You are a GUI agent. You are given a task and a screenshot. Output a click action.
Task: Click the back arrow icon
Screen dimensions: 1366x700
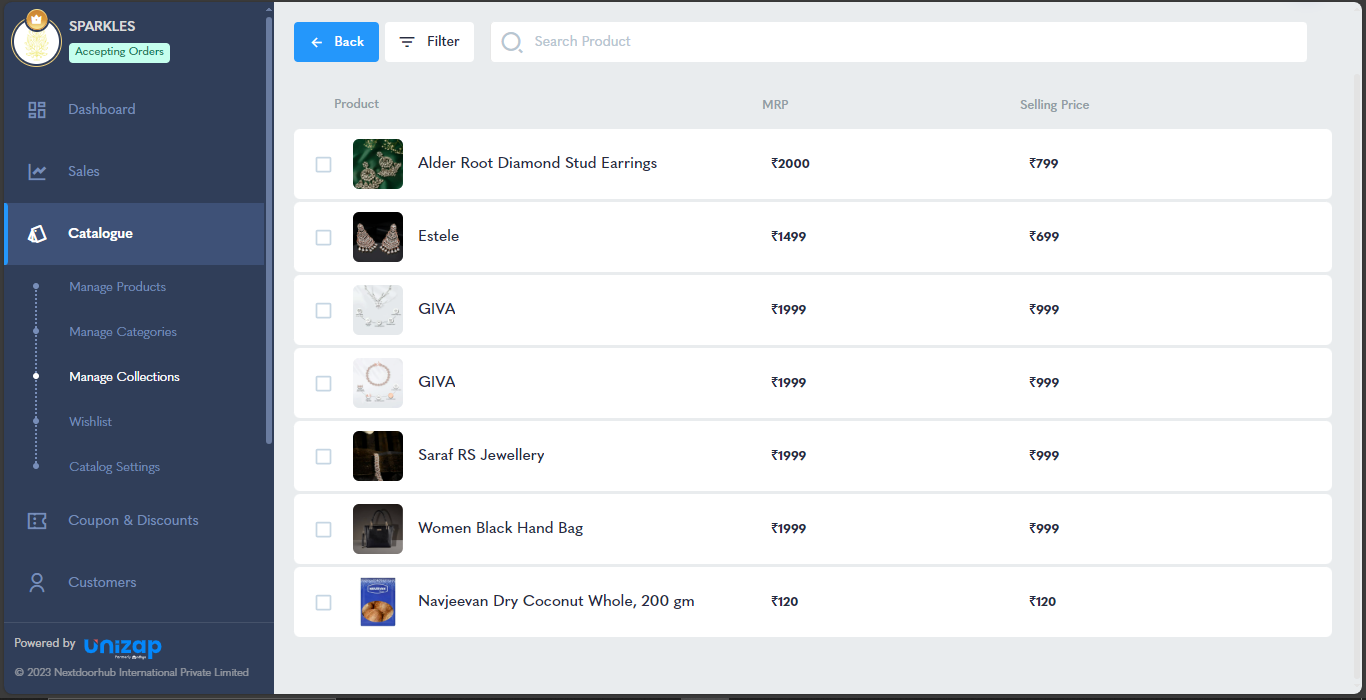(317, 42)
